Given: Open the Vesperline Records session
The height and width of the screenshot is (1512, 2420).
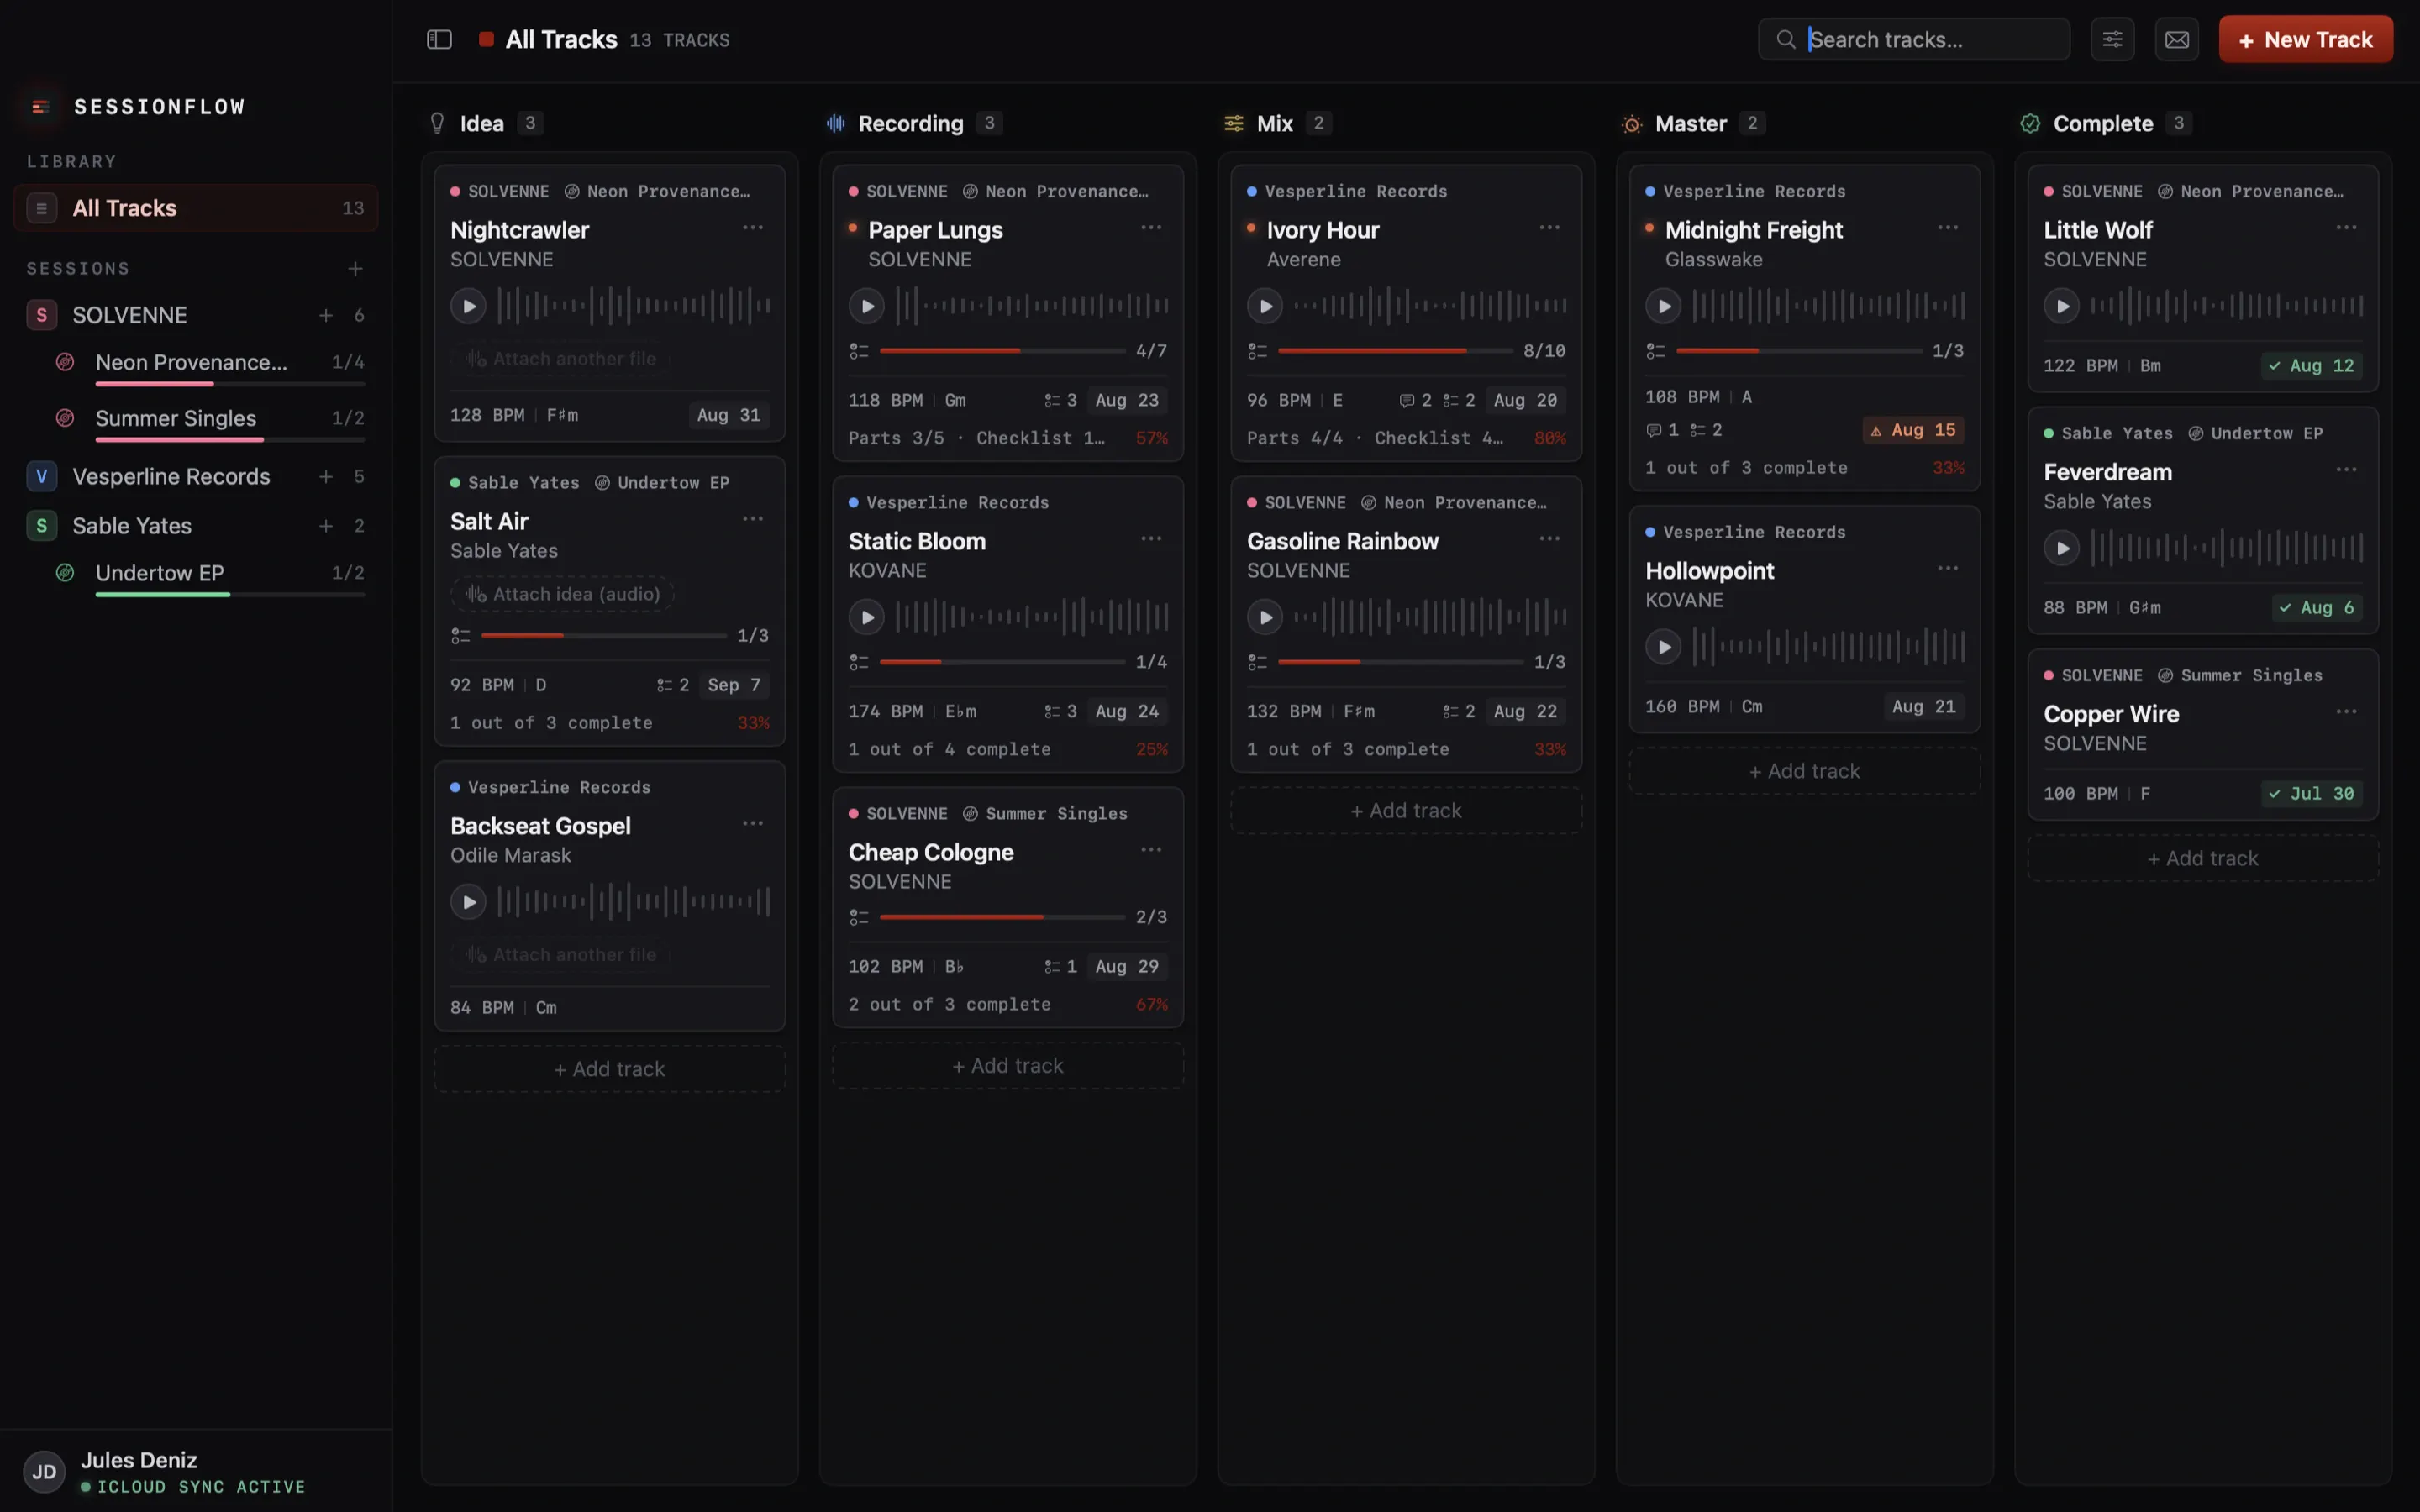Looking at the screenshot, I should pos(196,476).
